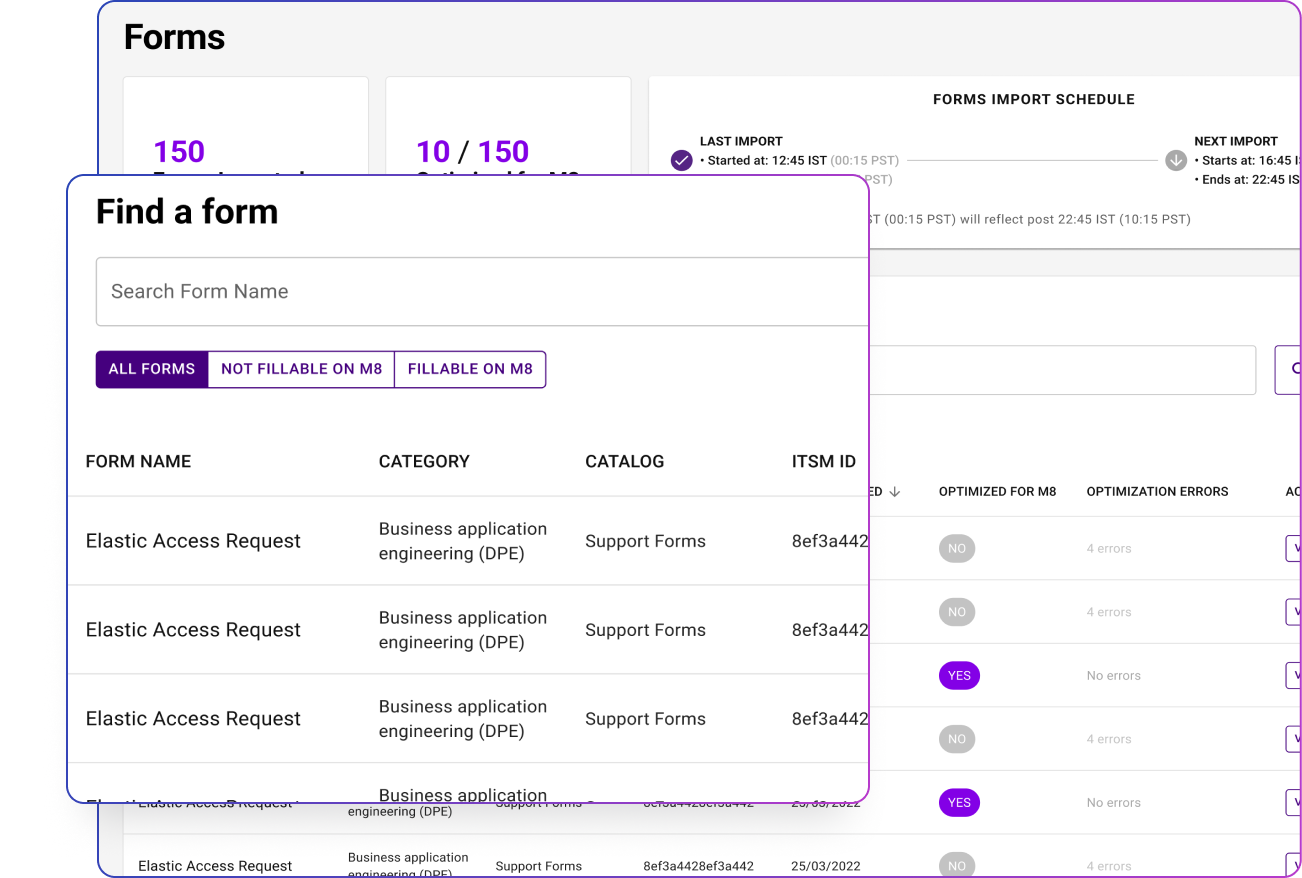This screenshot has height=878, width=1302.
Task: Switch to NOT FILLABLE ON M8 tab
Action: (301, 369)
